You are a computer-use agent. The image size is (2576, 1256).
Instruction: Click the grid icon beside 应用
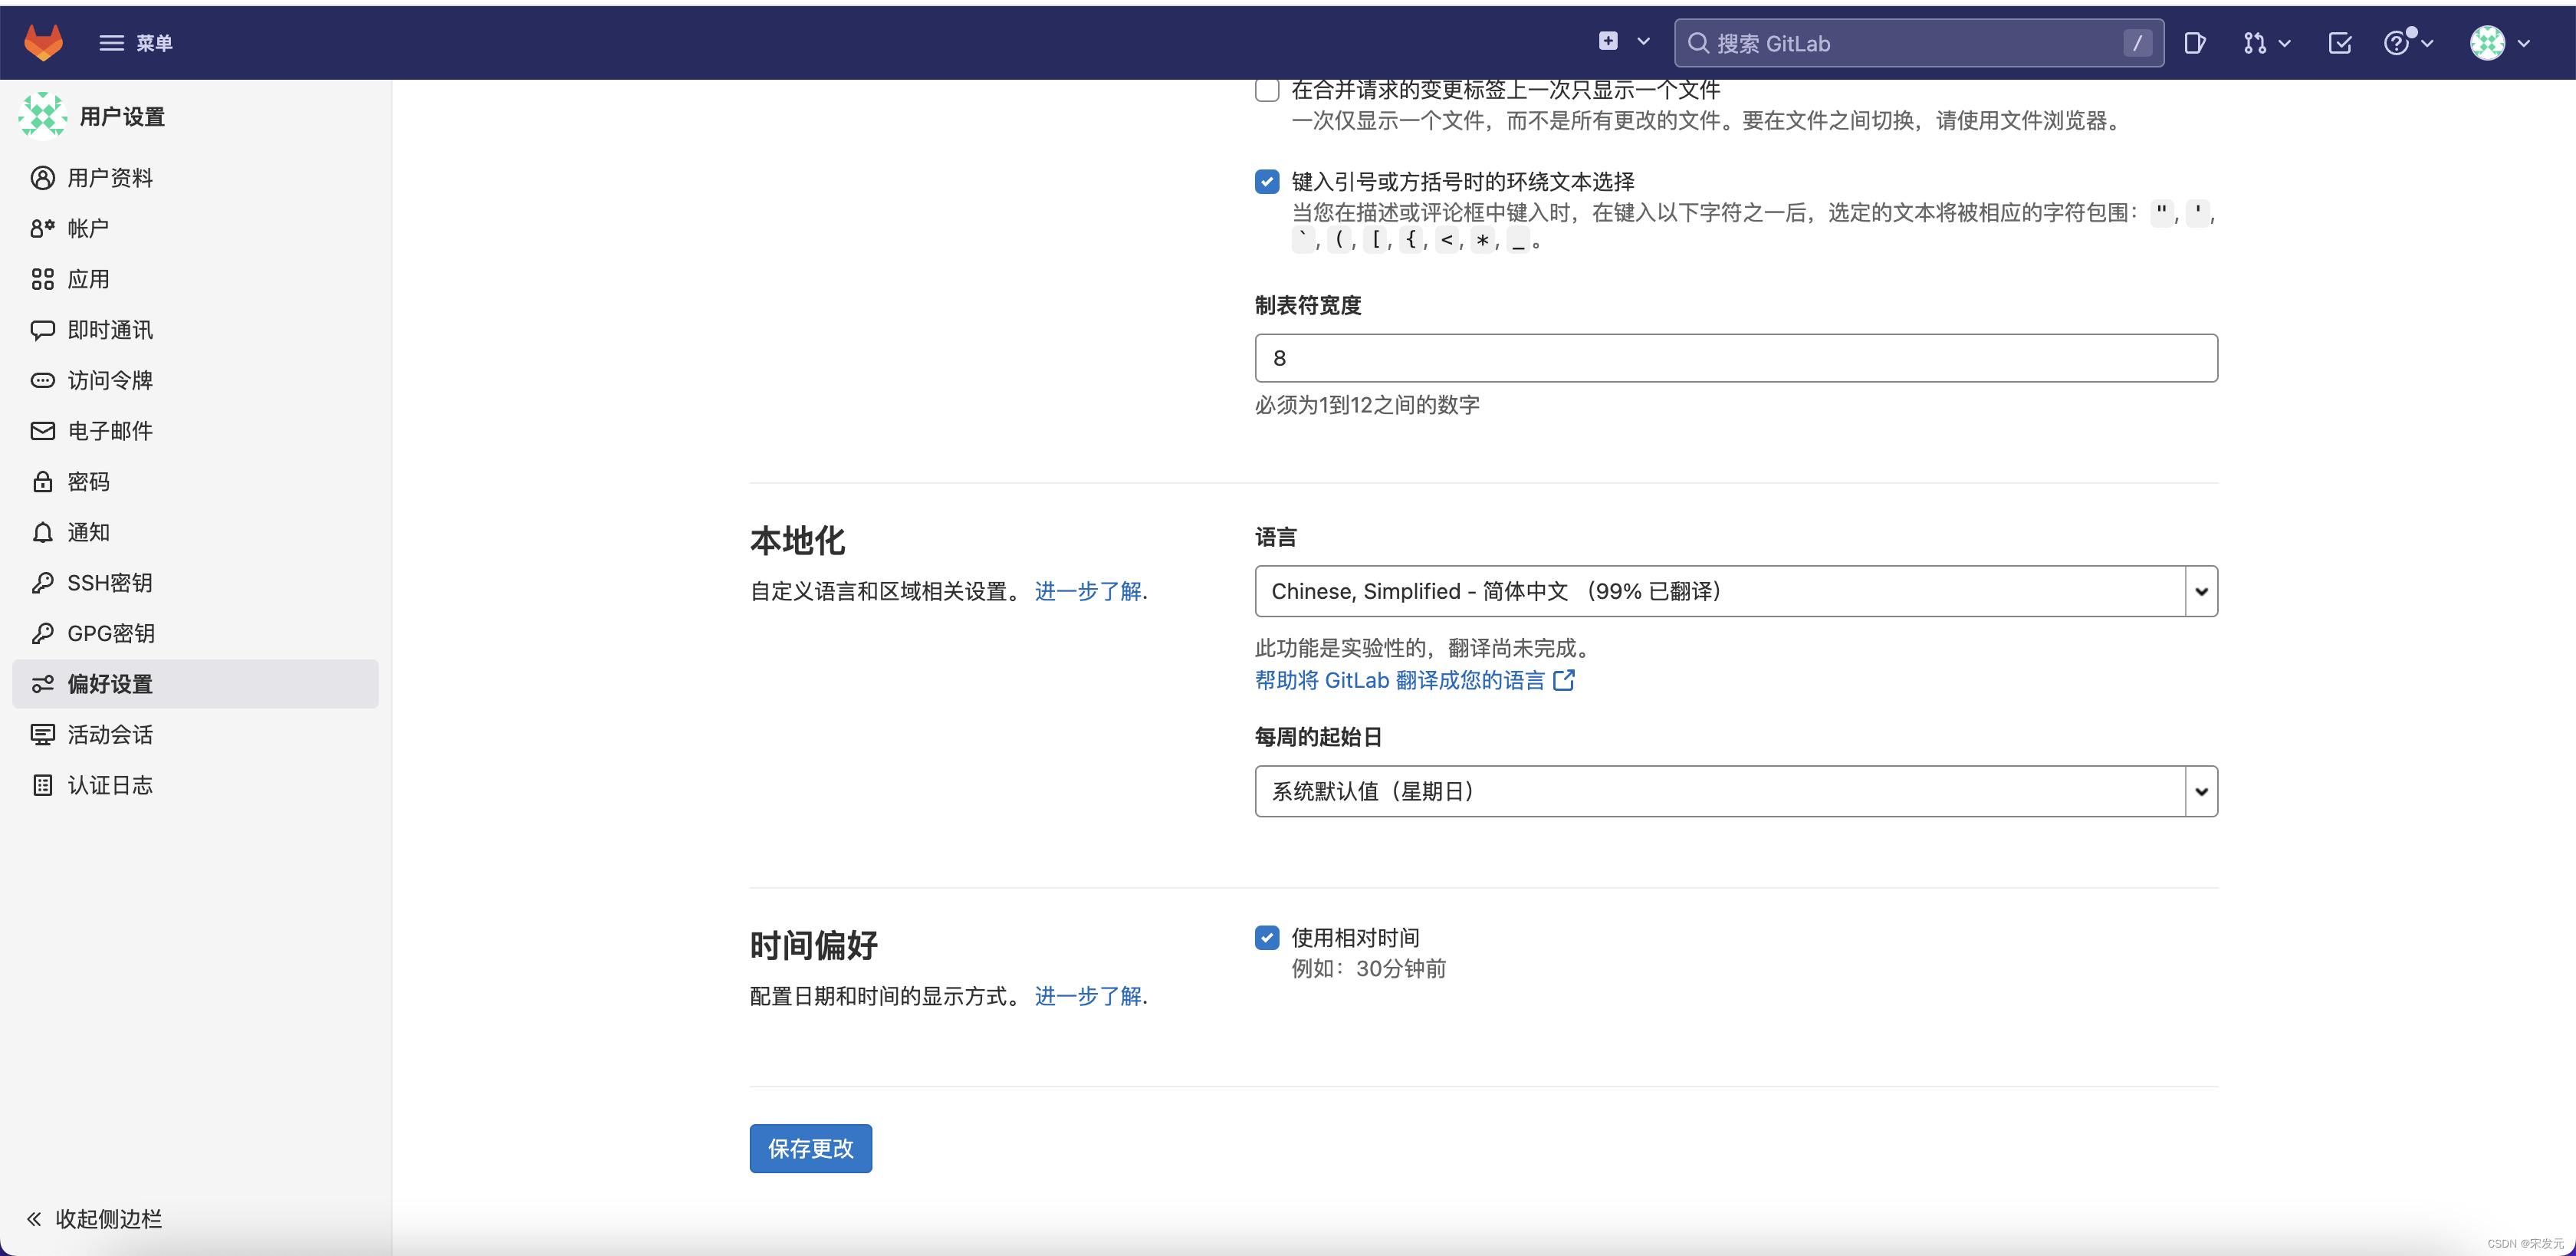pos(42,279)
